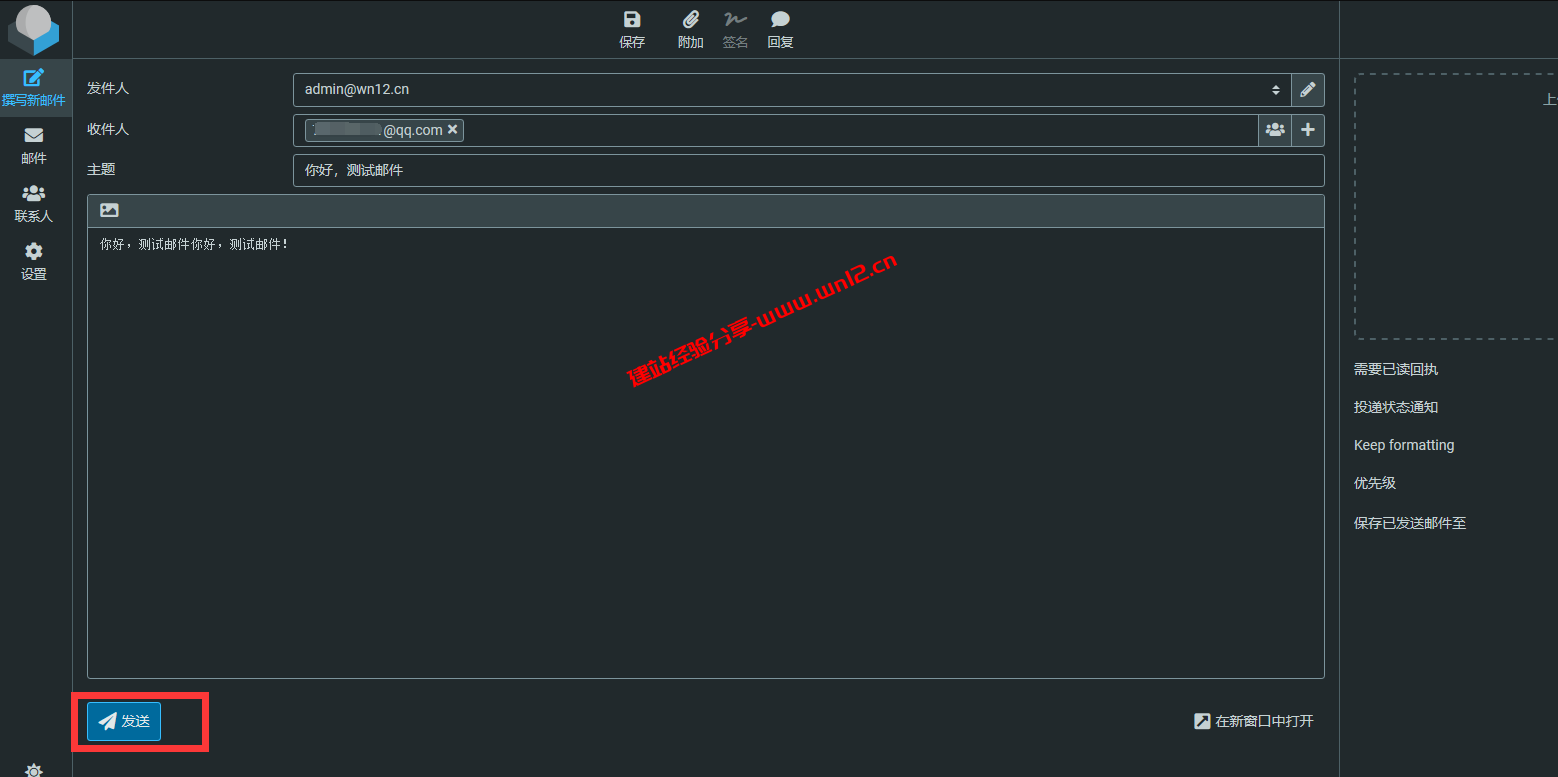Enable 投递状态通知 delivery status notification
The height and width of the screenshot is (777, 1558).
pyautogui.click(x=1395, y=407)
